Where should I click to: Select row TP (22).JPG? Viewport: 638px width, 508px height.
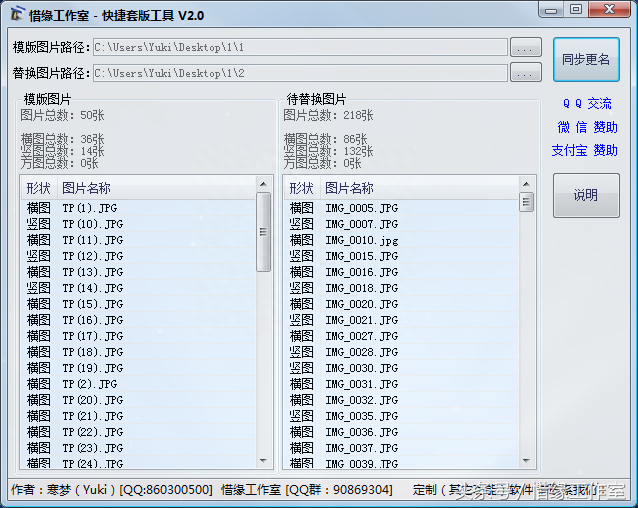138,432
